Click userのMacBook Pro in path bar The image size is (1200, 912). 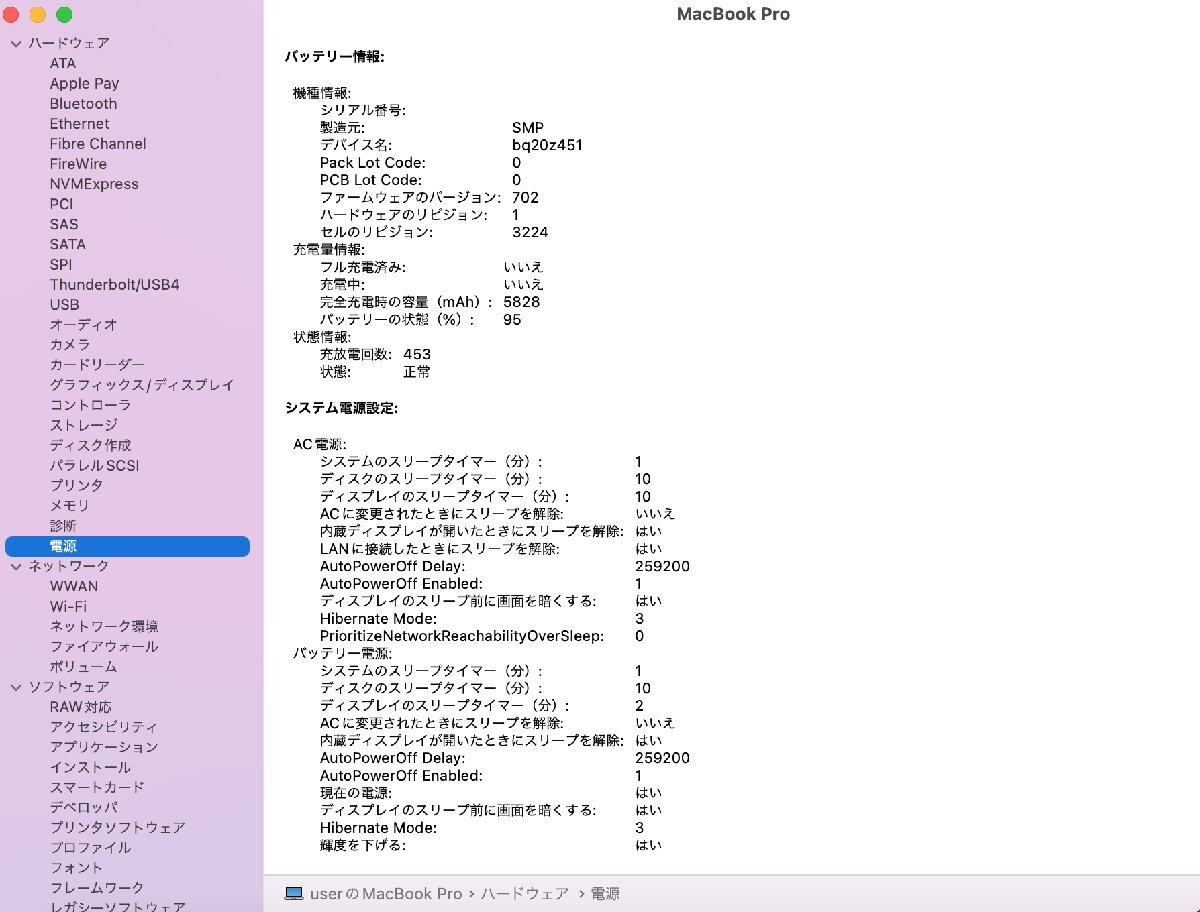click(386, 893)
